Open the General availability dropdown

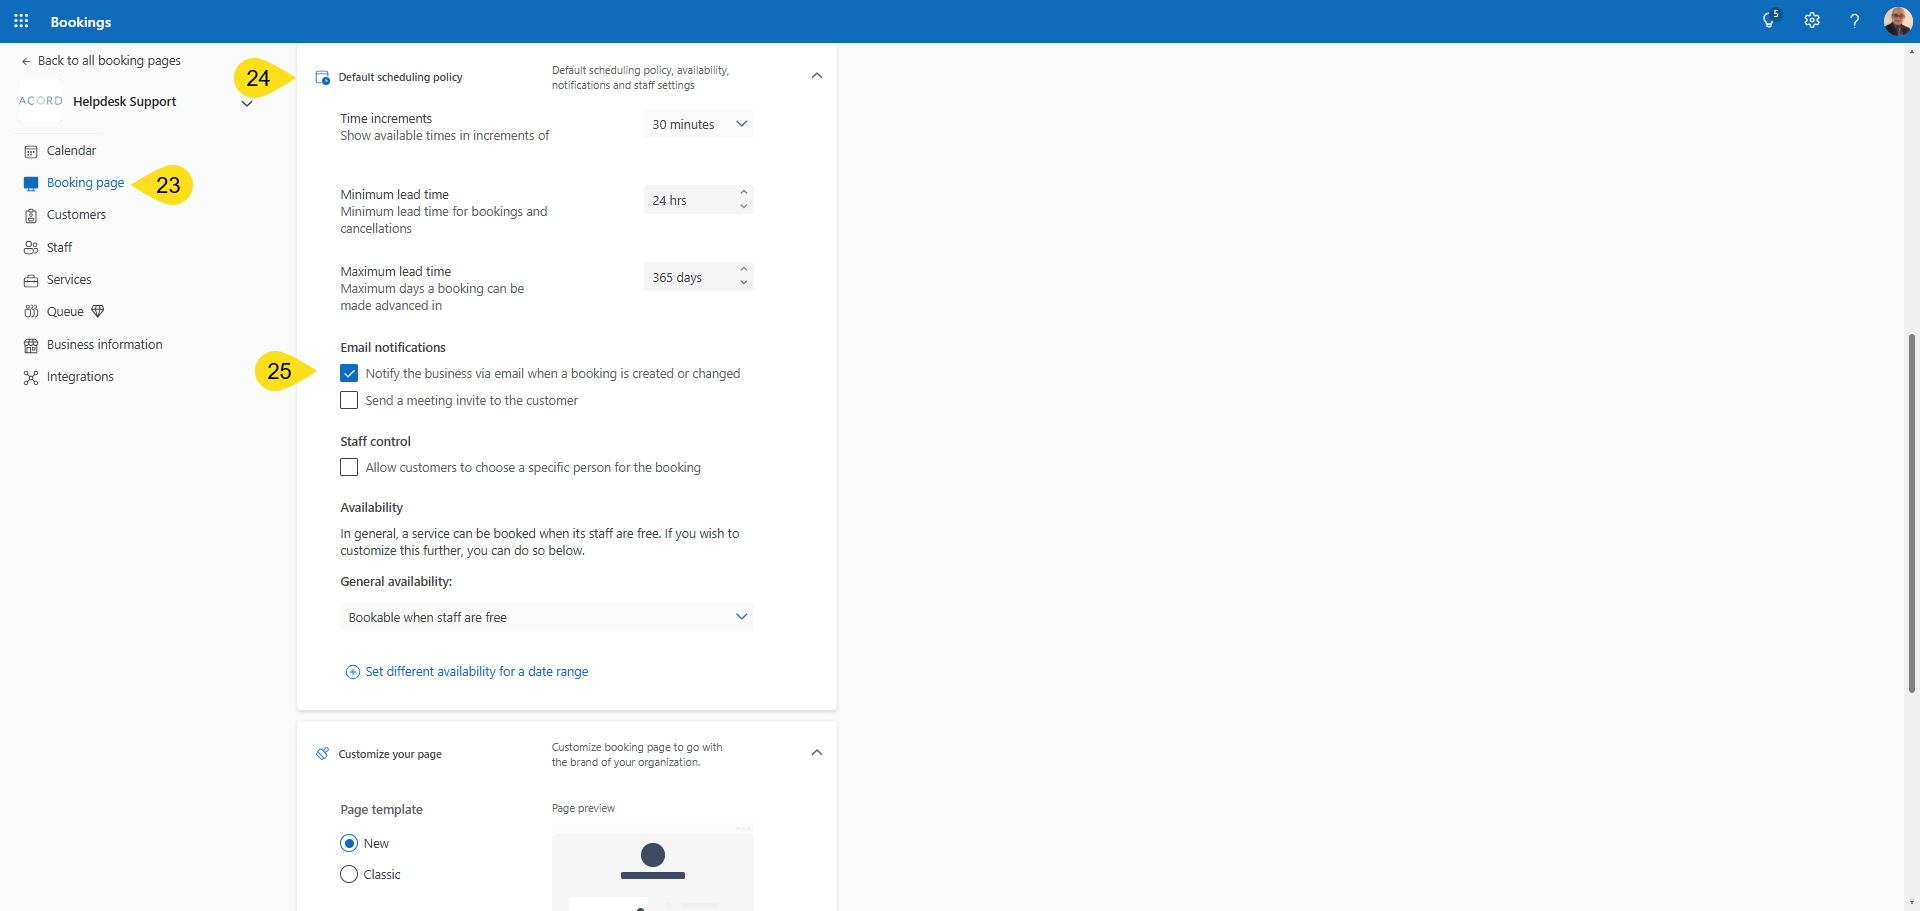pos(546,617)
